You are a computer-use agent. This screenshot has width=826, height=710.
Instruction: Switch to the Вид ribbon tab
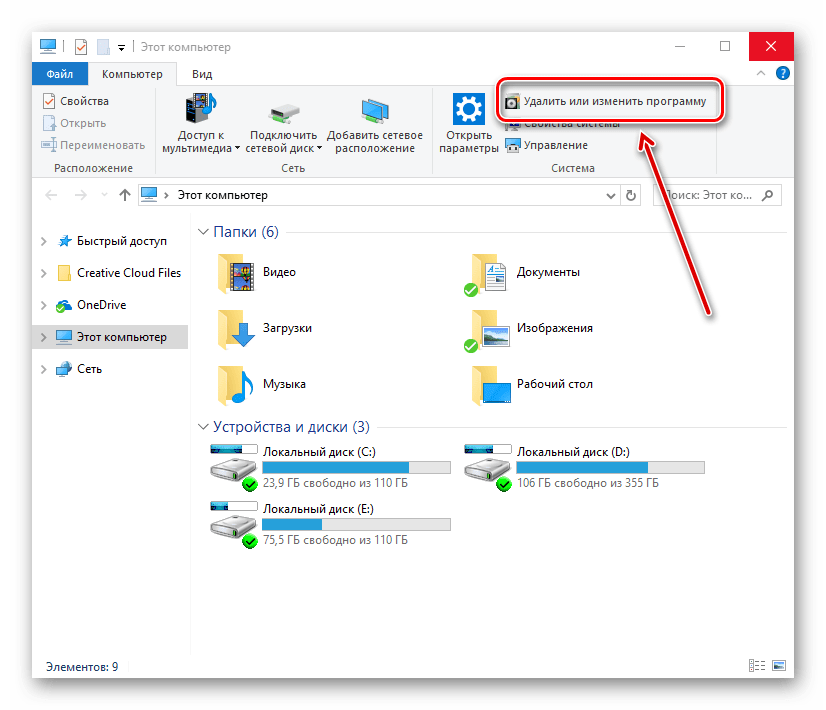click(202, 74)
